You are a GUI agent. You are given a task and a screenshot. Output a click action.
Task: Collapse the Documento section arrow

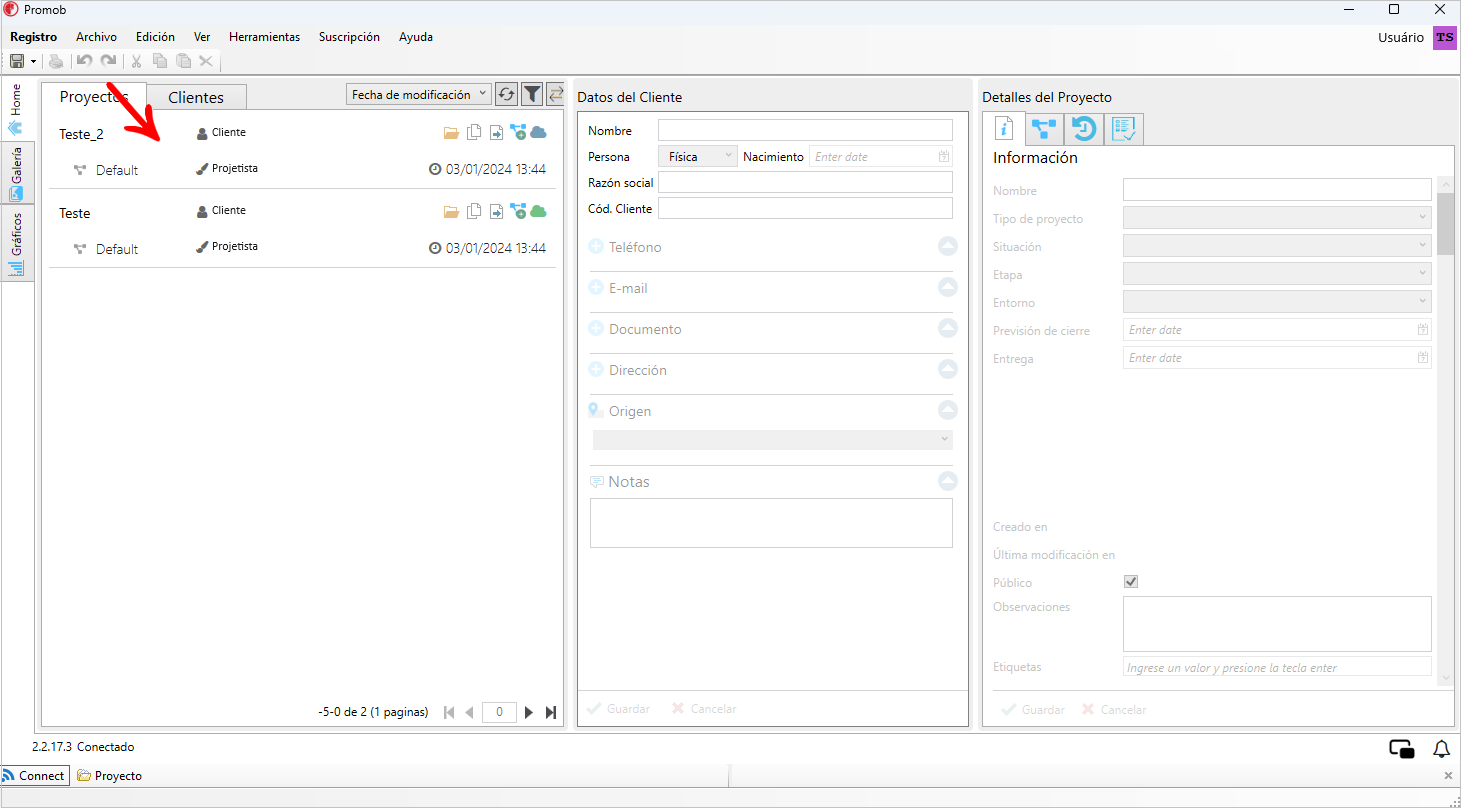point(947,328)
